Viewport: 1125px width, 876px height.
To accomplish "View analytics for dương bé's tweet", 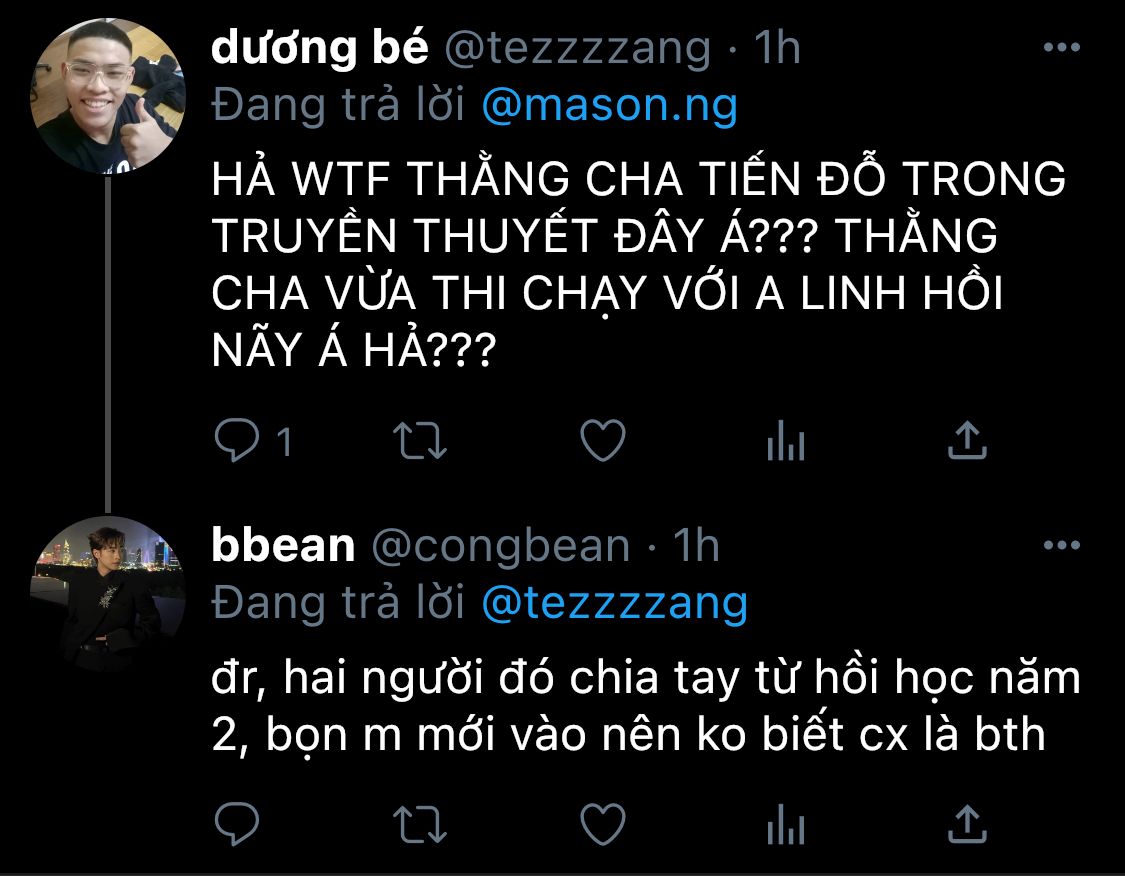I will pos(786,440).
